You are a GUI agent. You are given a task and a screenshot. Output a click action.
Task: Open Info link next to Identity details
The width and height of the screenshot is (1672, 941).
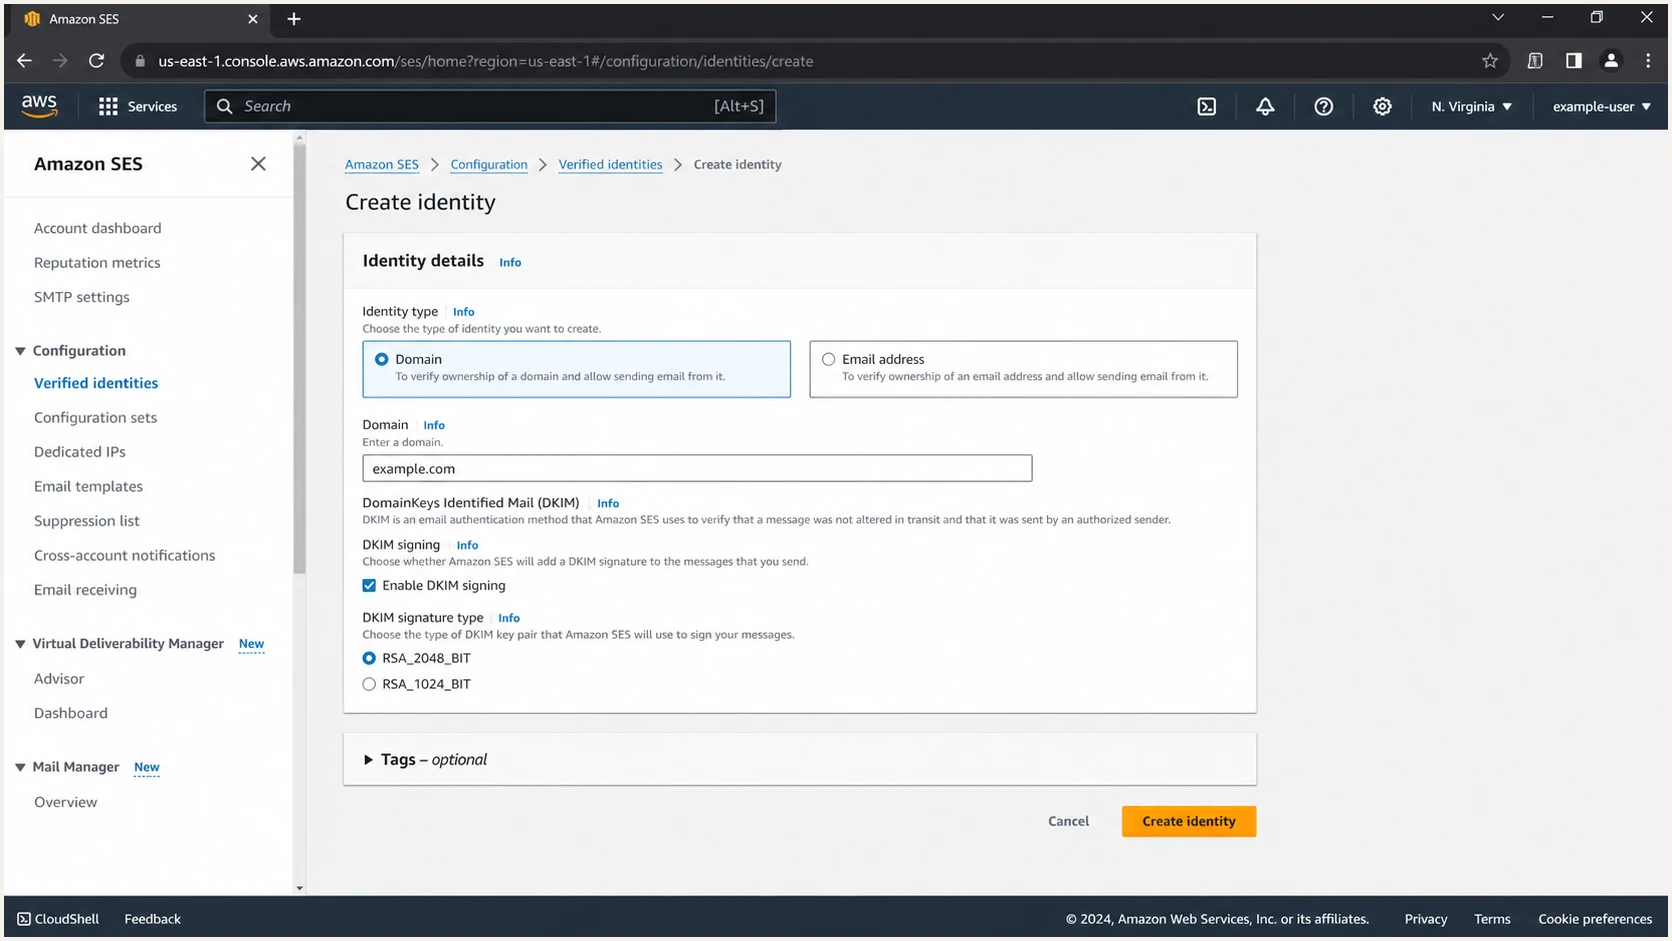coord(510,262)
